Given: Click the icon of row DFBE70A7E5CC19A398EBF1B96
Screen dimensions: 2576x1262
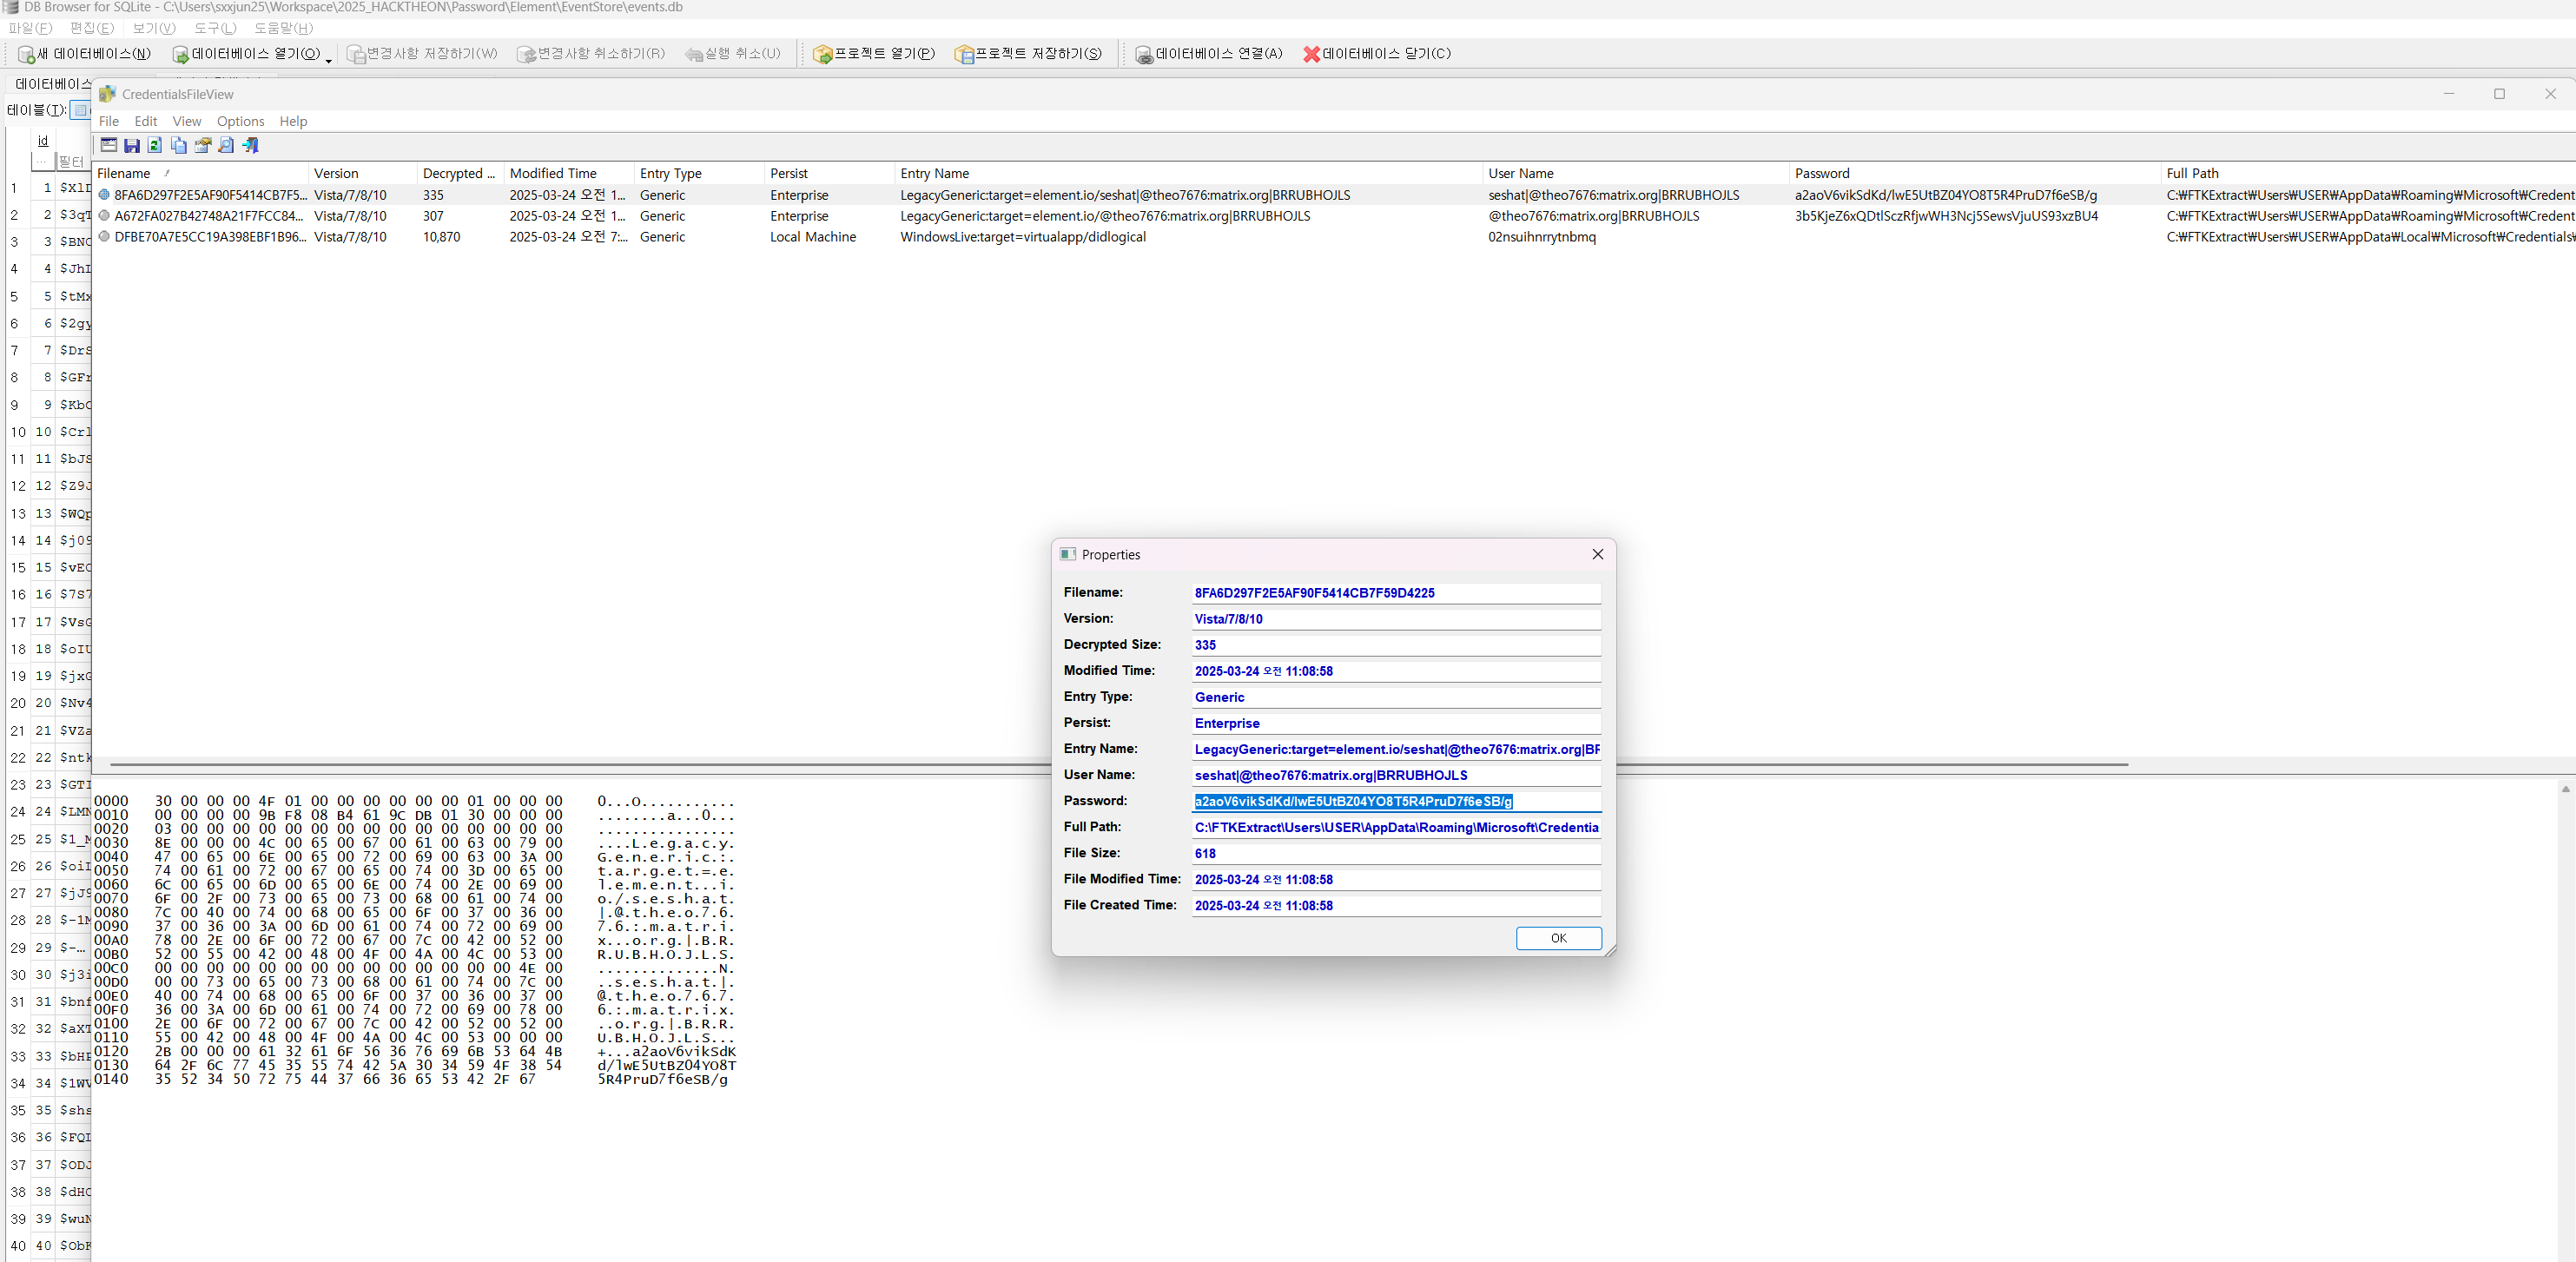Looking at the screenshot, I should tap(104, 237).
